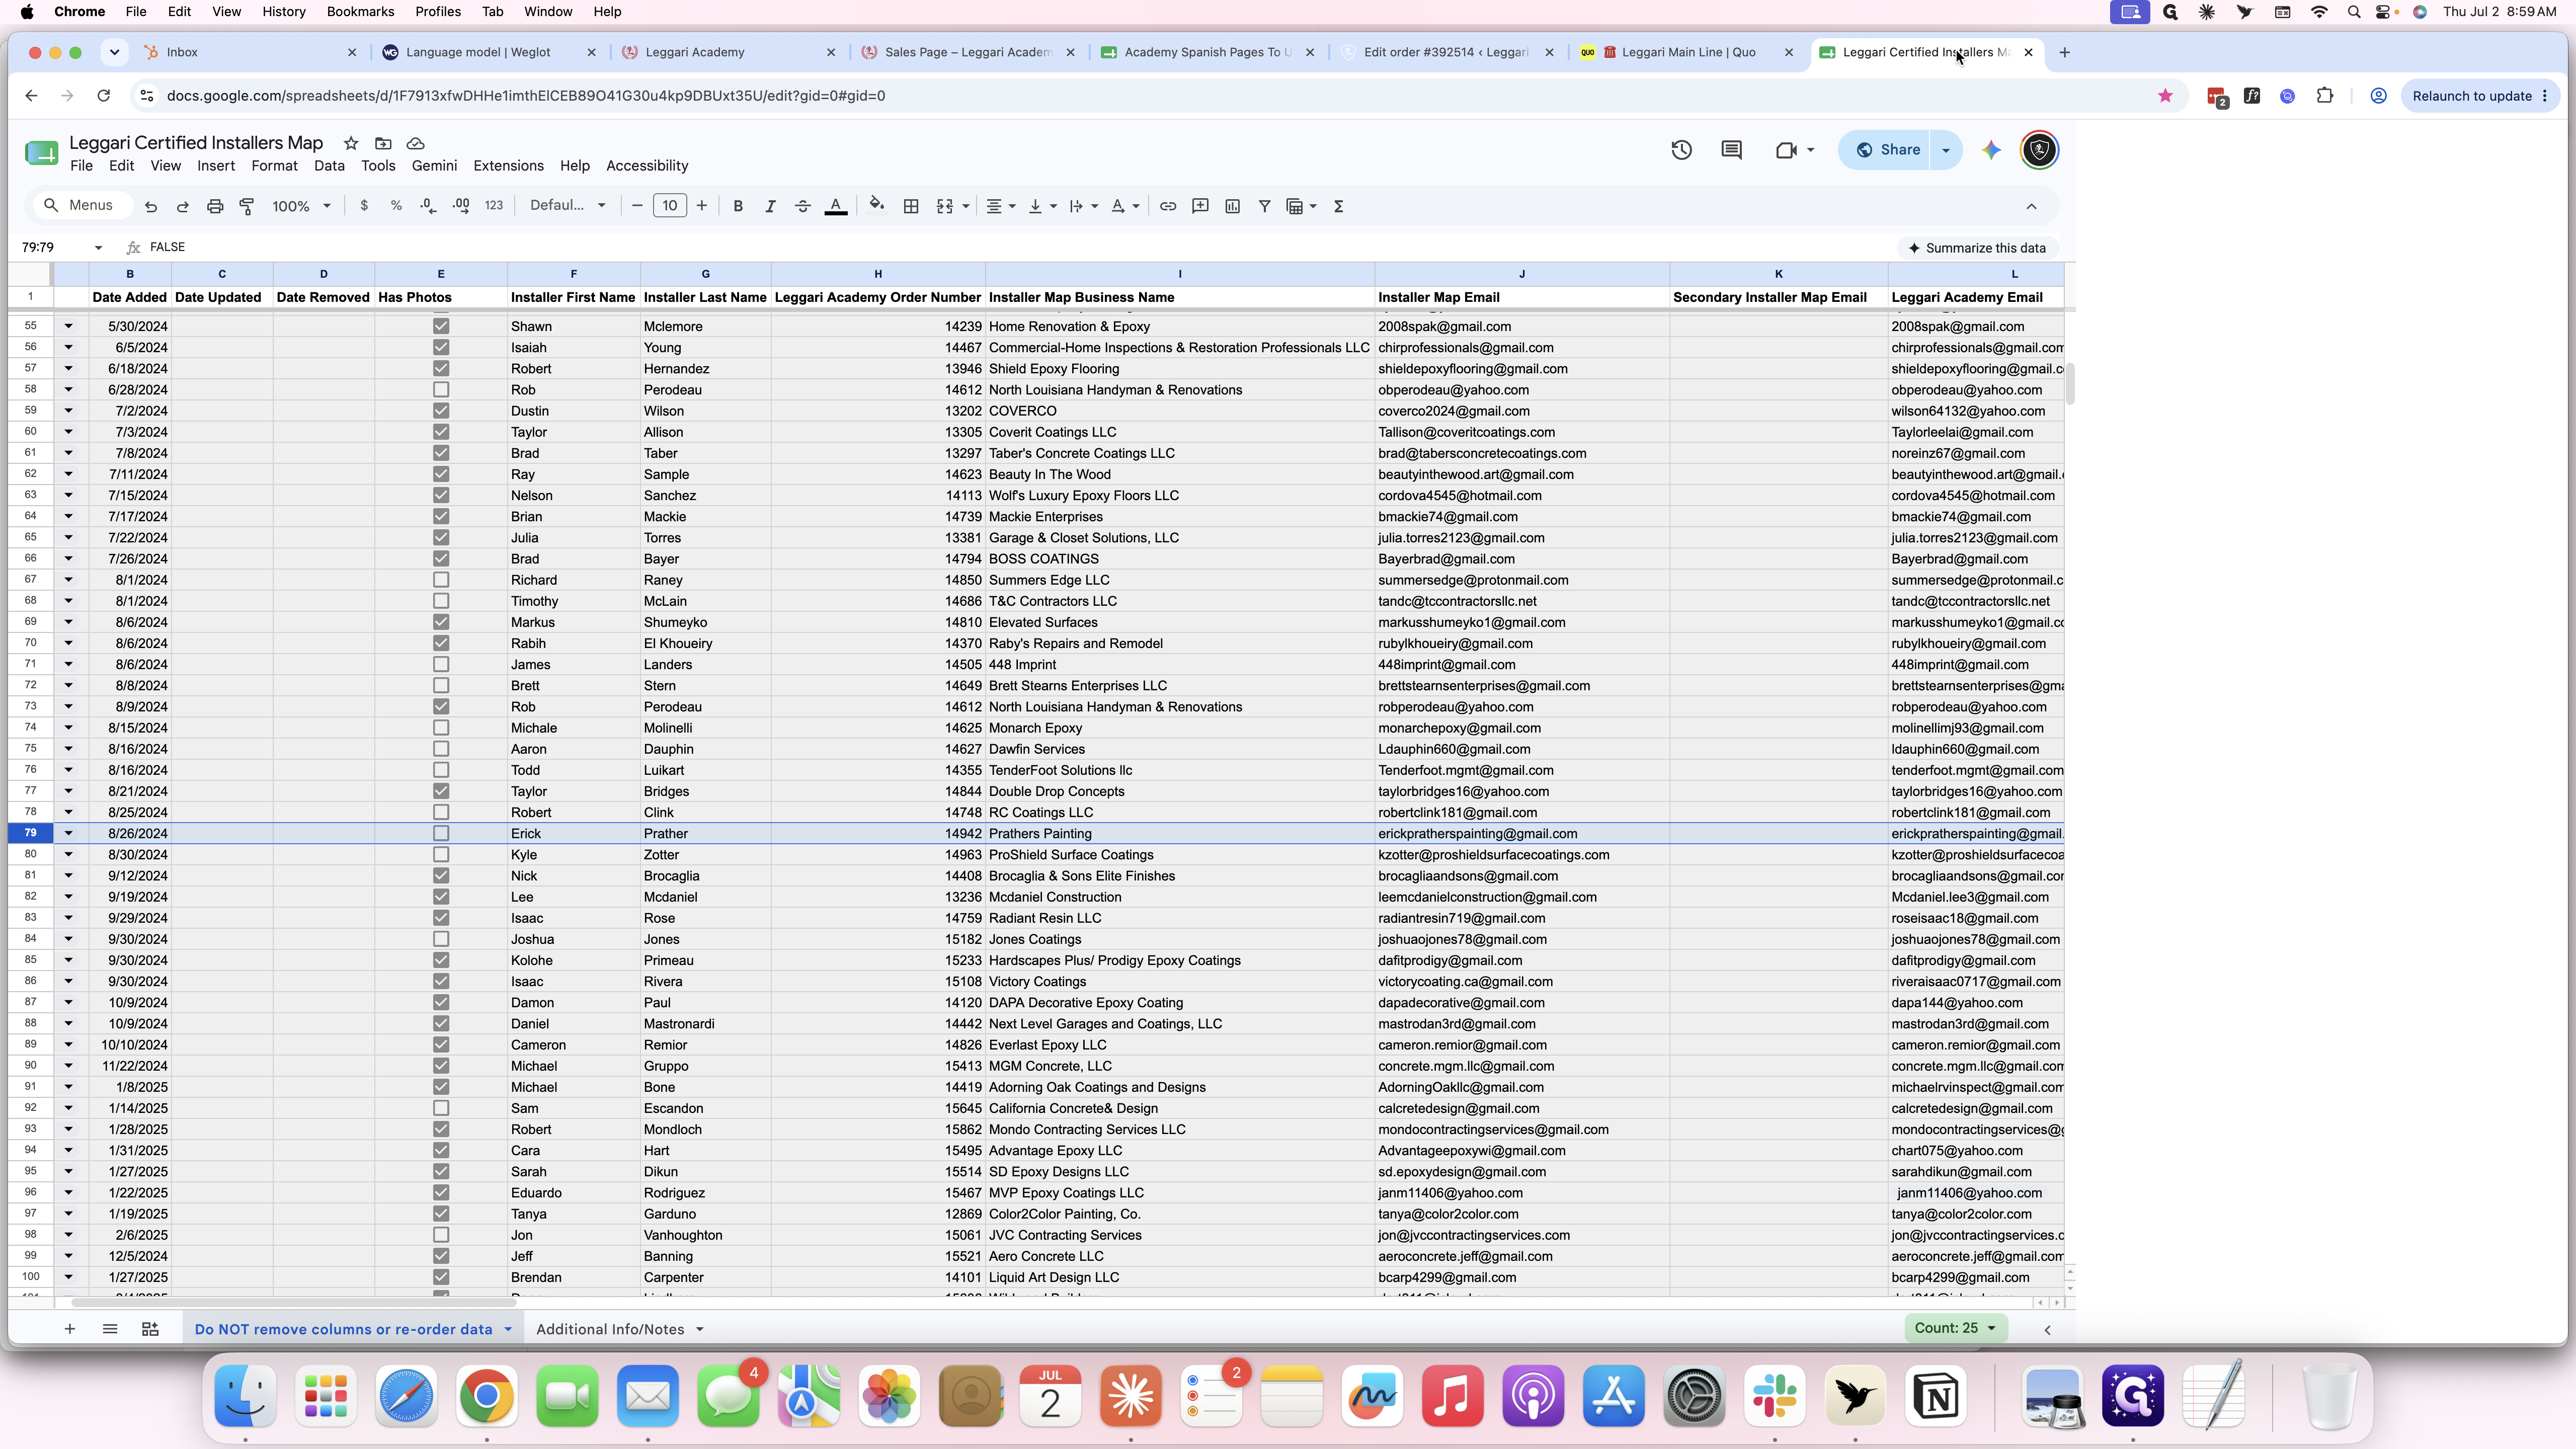
Task: Insert chart icon in toolbar
Action: tap(1233, 206)
